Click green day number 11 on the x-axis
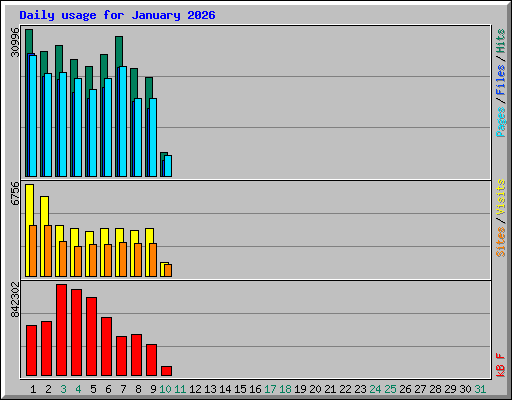The image size is (512, 400). click(x=180, y=389)
